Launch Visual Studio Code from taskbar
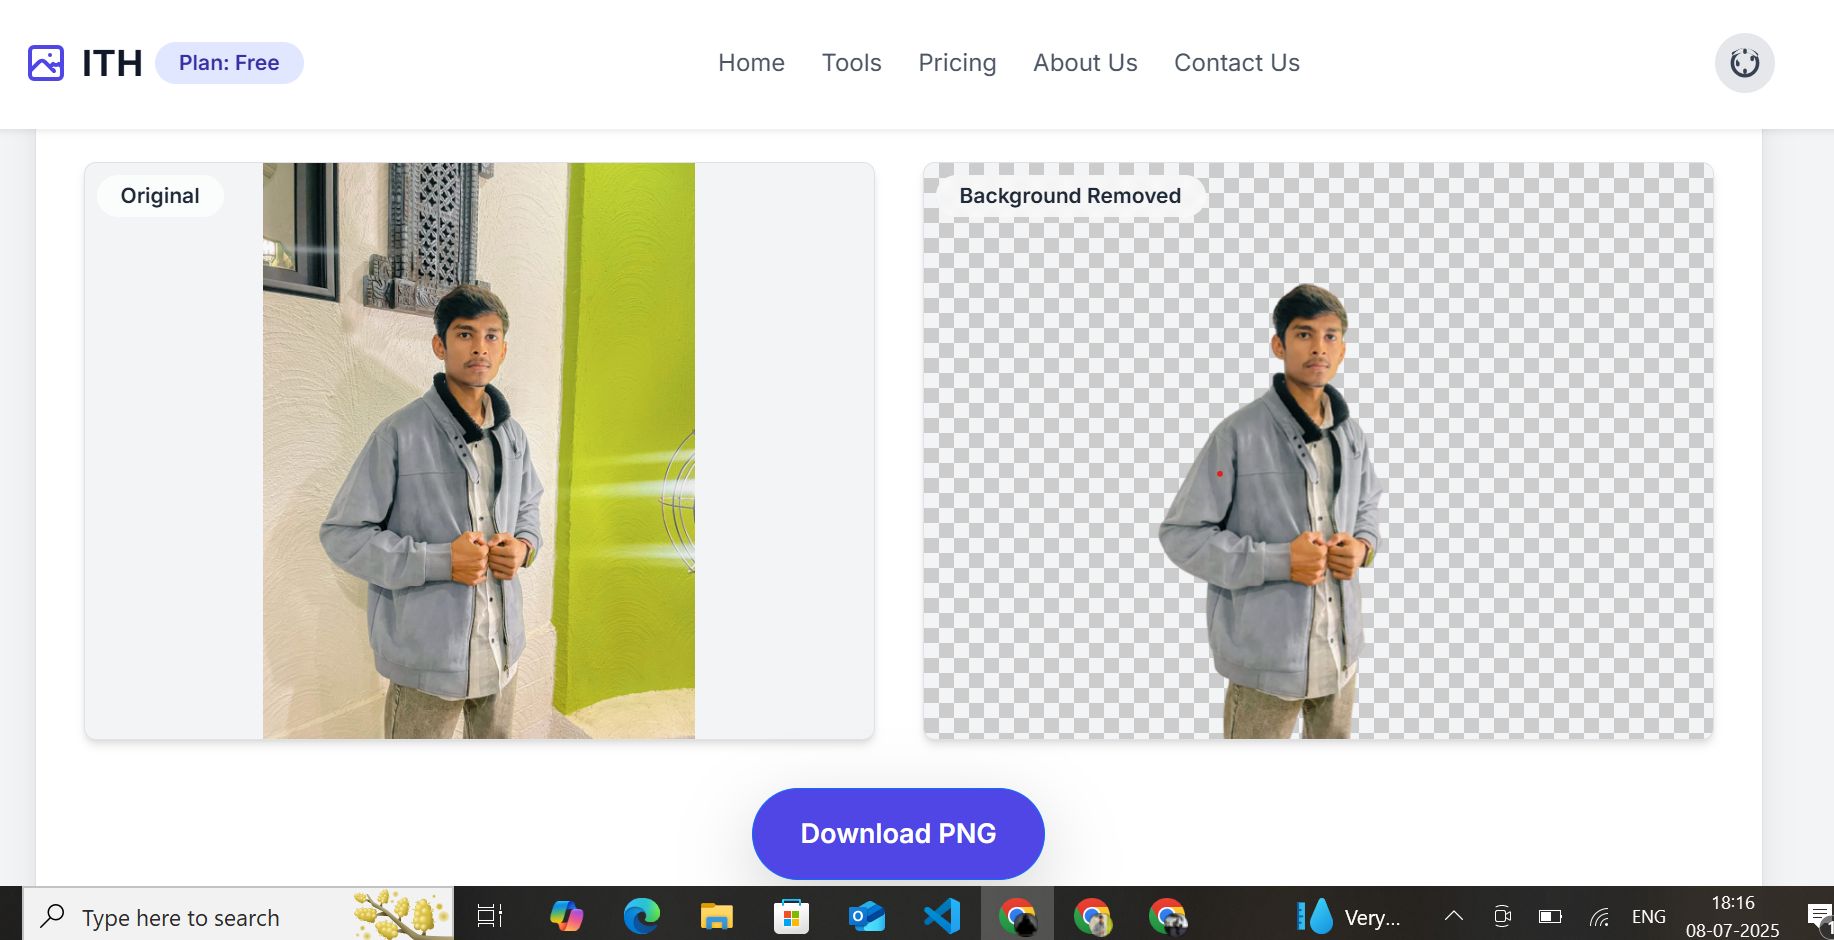Image resolution: width=1834 pixels, height=940 pixels. coord(942,916)
